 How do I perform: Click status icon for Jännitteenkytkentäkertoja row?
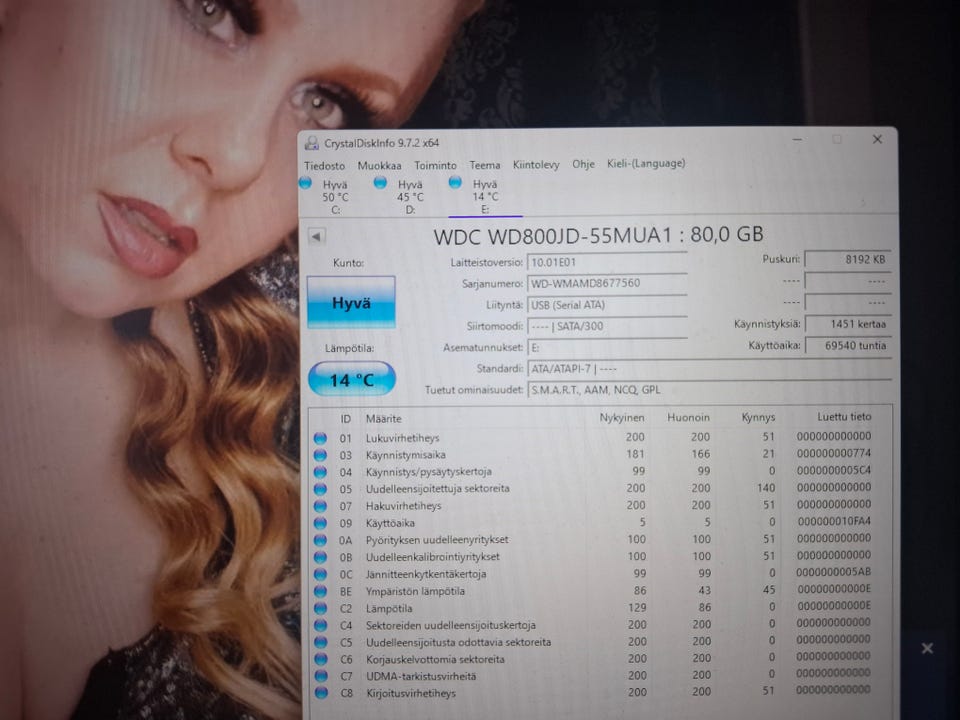(x=320, y=574)
